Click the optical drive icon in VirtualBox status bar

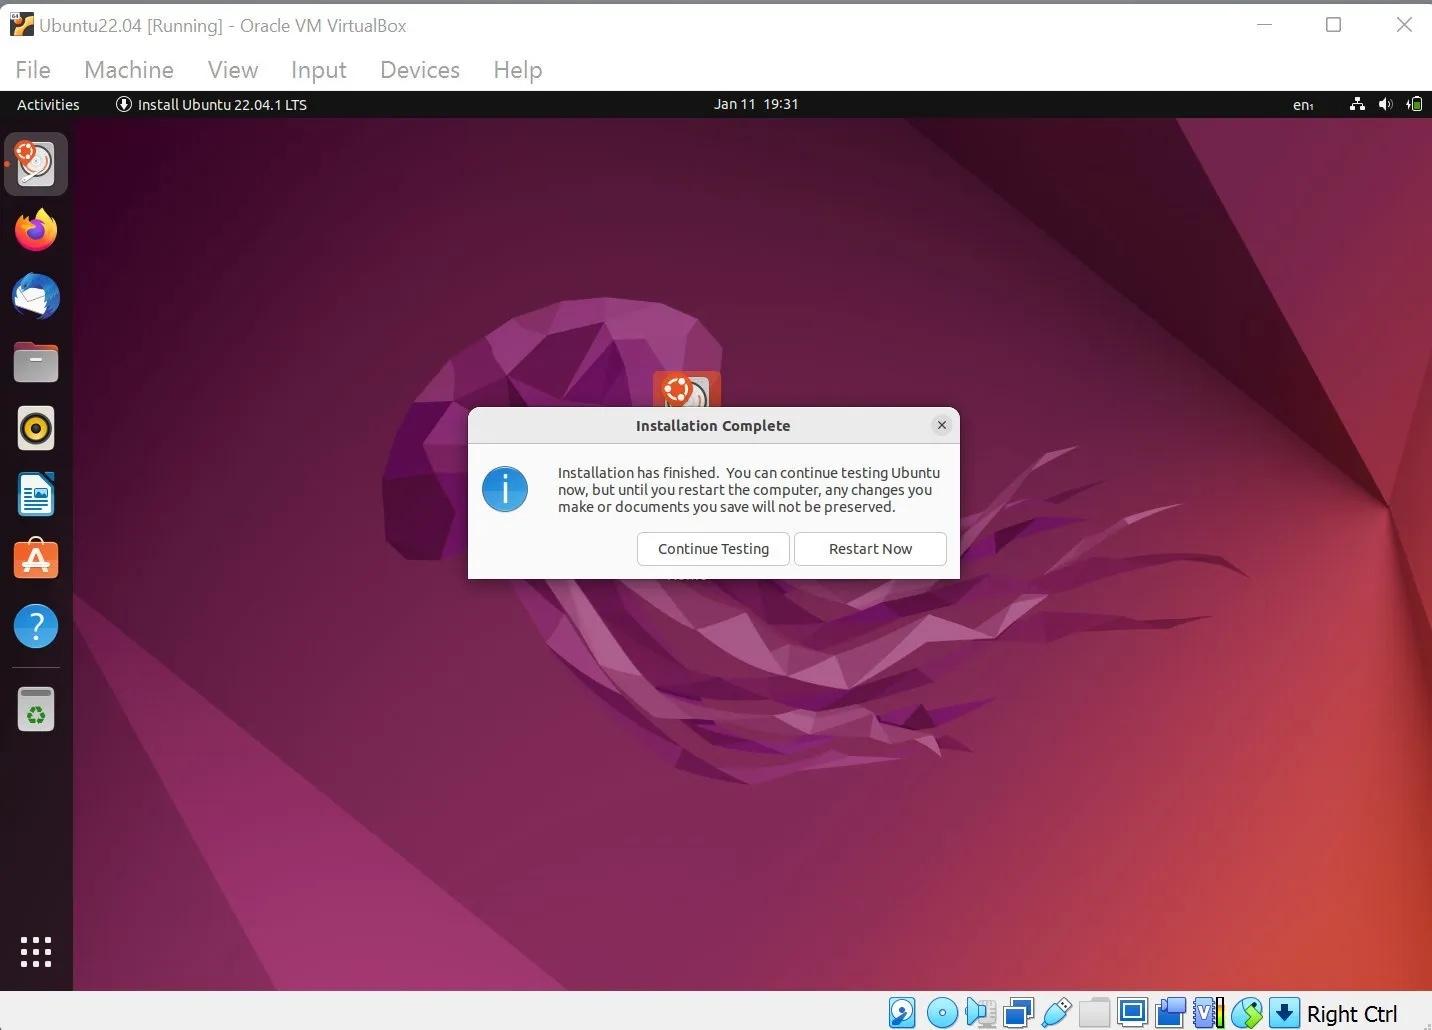[941, 1012]
